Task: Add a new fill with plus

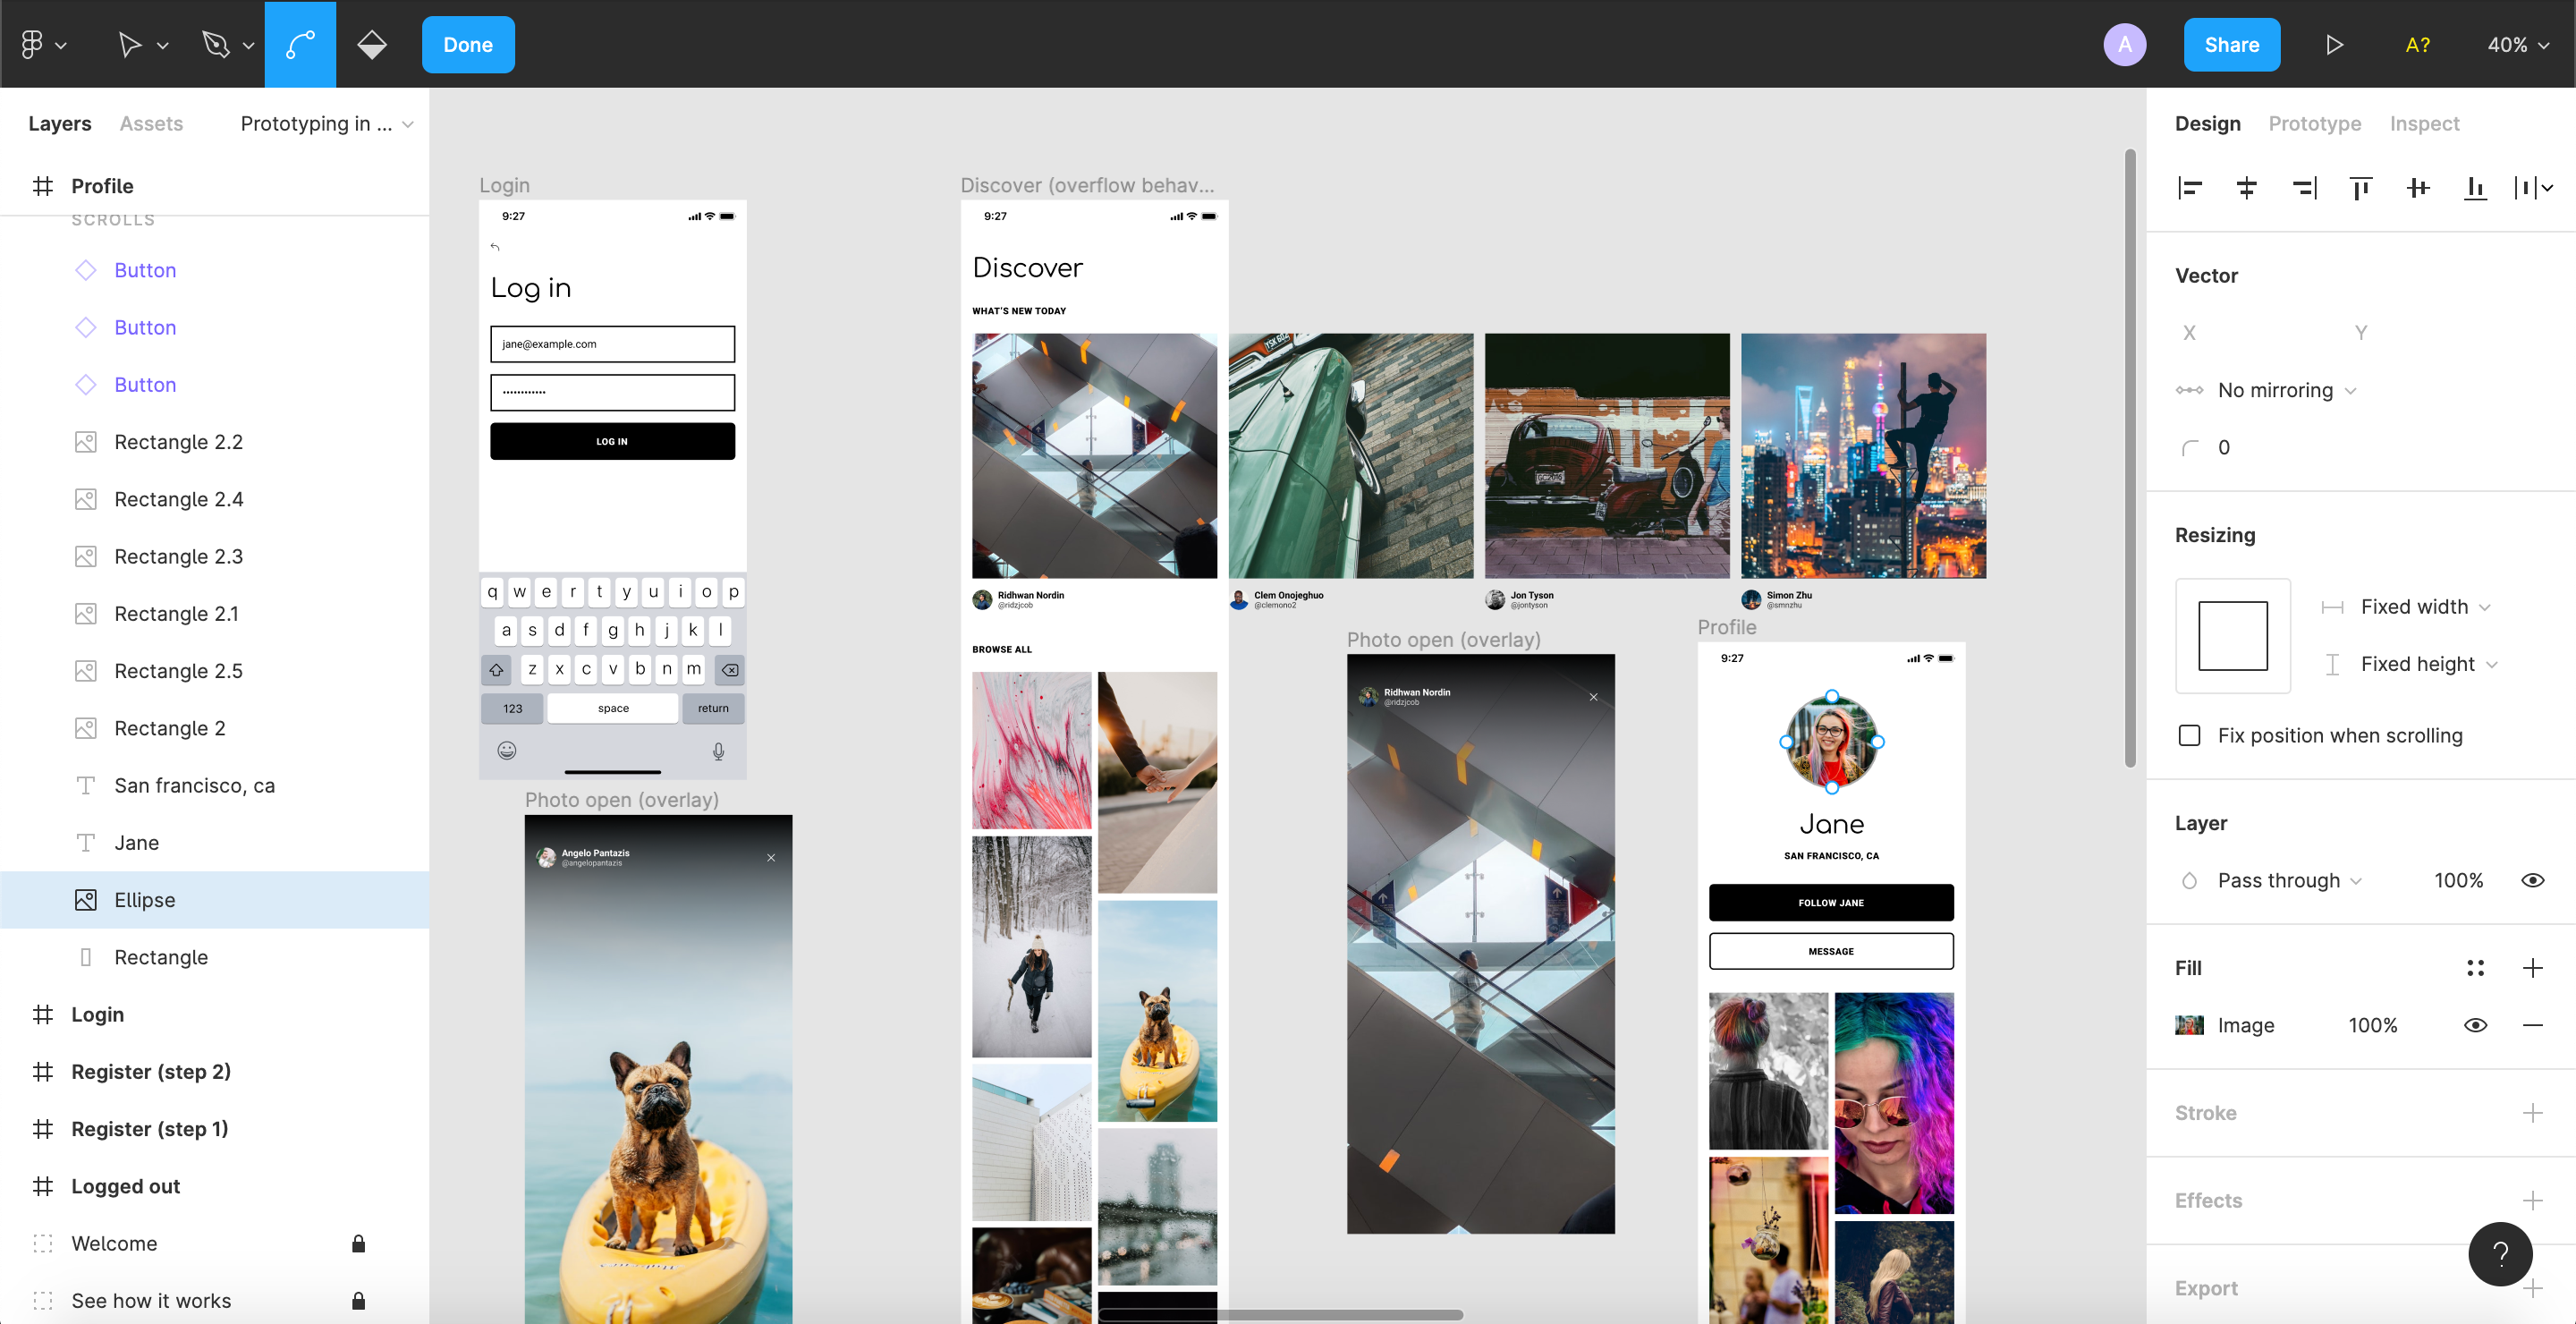Action: pyautogui.click(x=2532, y=967)
